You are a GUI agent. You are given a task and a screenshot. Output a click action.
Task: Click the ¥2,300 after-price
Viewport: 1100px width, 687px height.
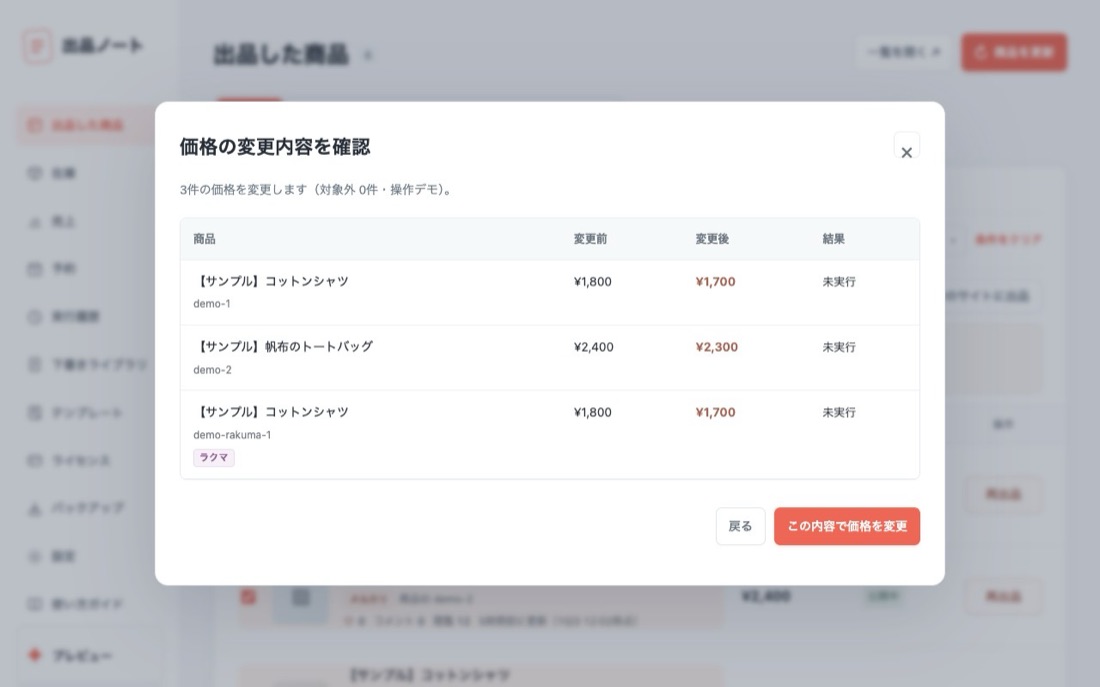[x=716, y=347]
